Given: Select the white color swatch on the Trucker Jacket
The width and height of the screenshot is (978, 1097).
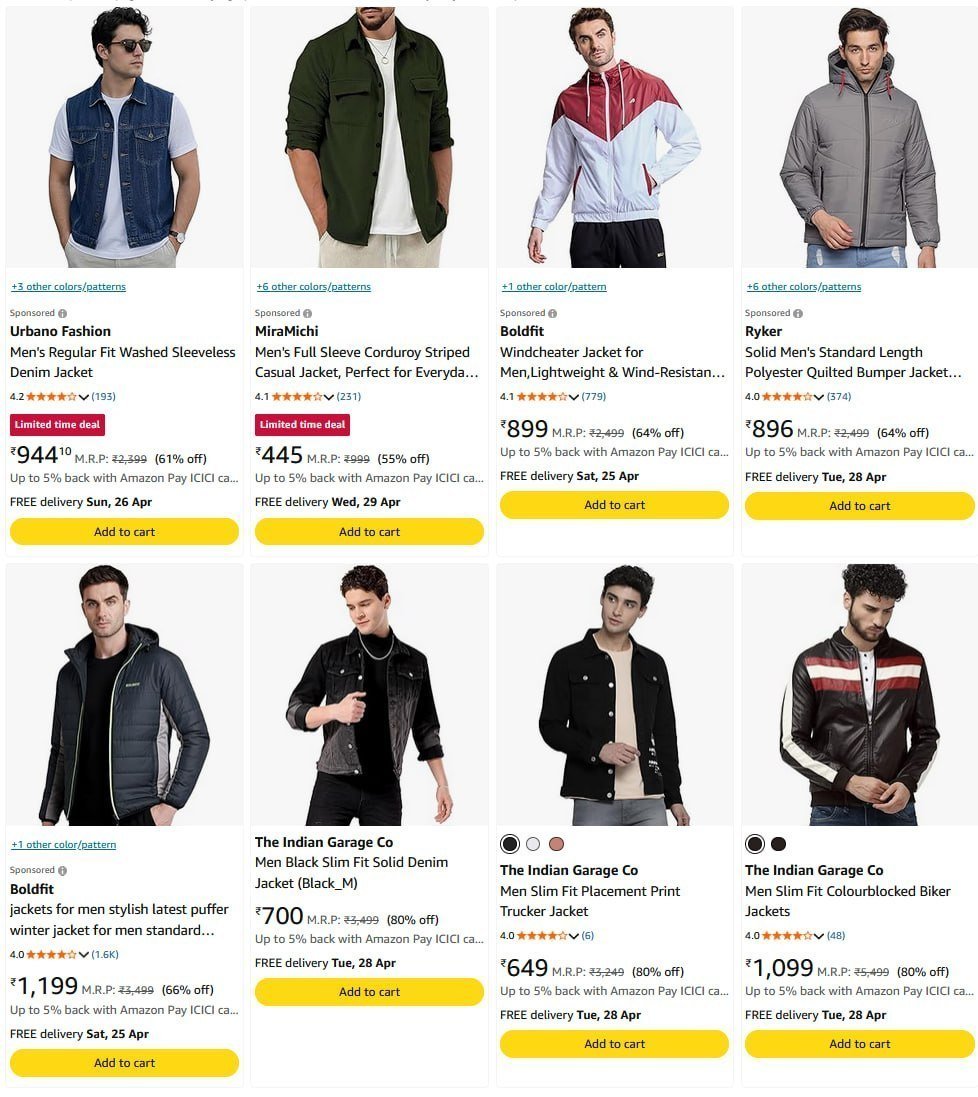Looking at the screenshot, I should point(533,844).
